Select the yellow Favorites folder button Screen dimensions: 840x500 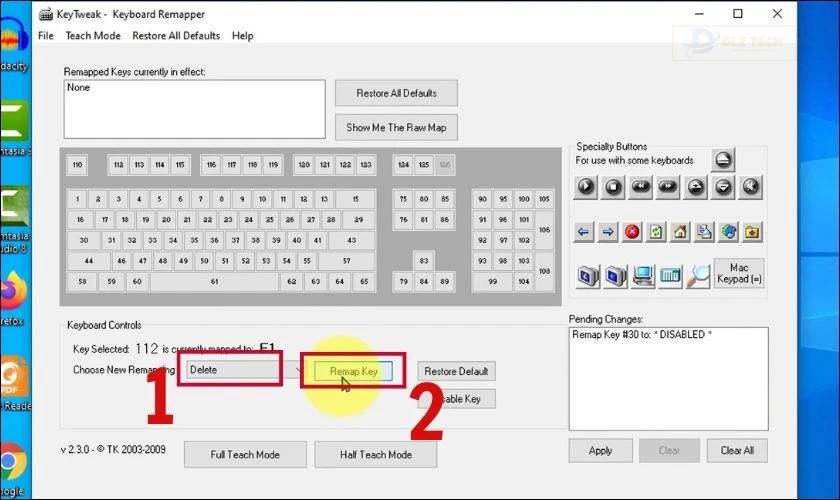pos(753,232)
